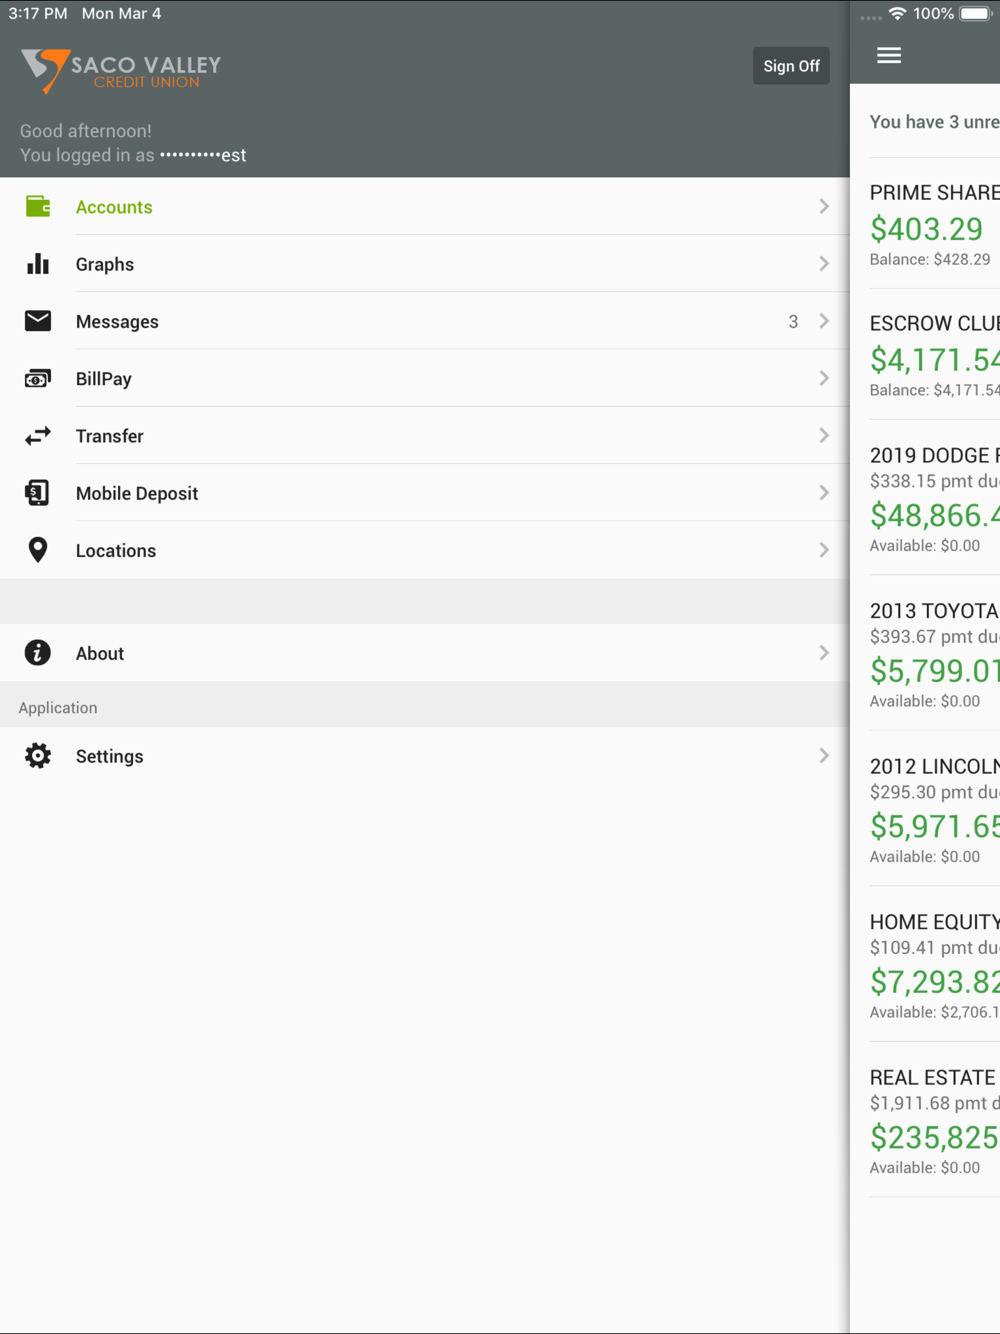Open the 2013 TOYOTA loan entry

[x=932, y=655]
